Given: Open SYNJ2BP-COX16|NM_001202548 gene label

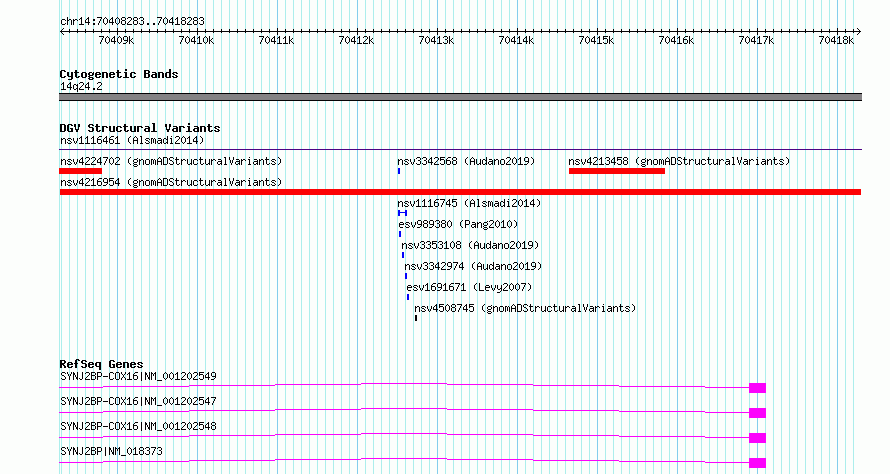Looking at the screenshot, I should click(138, 426).
